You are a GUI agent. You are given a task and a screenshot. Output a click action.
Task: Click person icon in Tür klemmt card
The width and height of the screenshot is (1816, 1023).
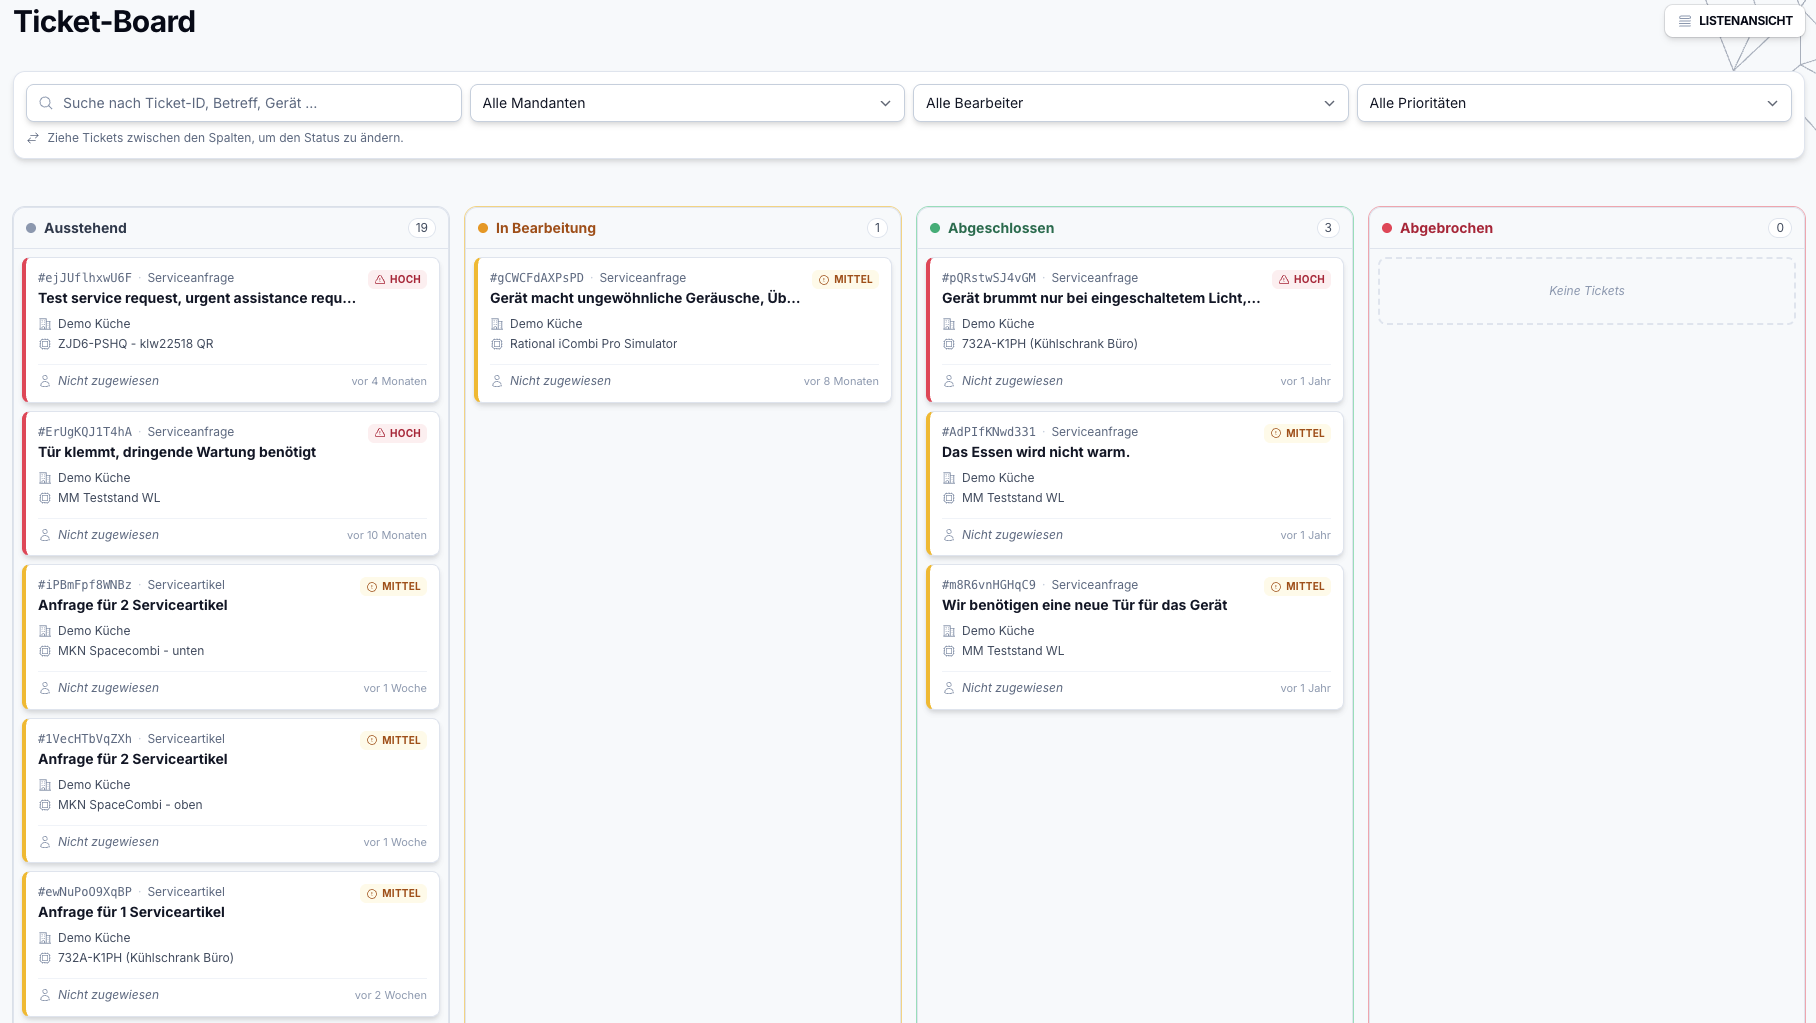point(45,535)
